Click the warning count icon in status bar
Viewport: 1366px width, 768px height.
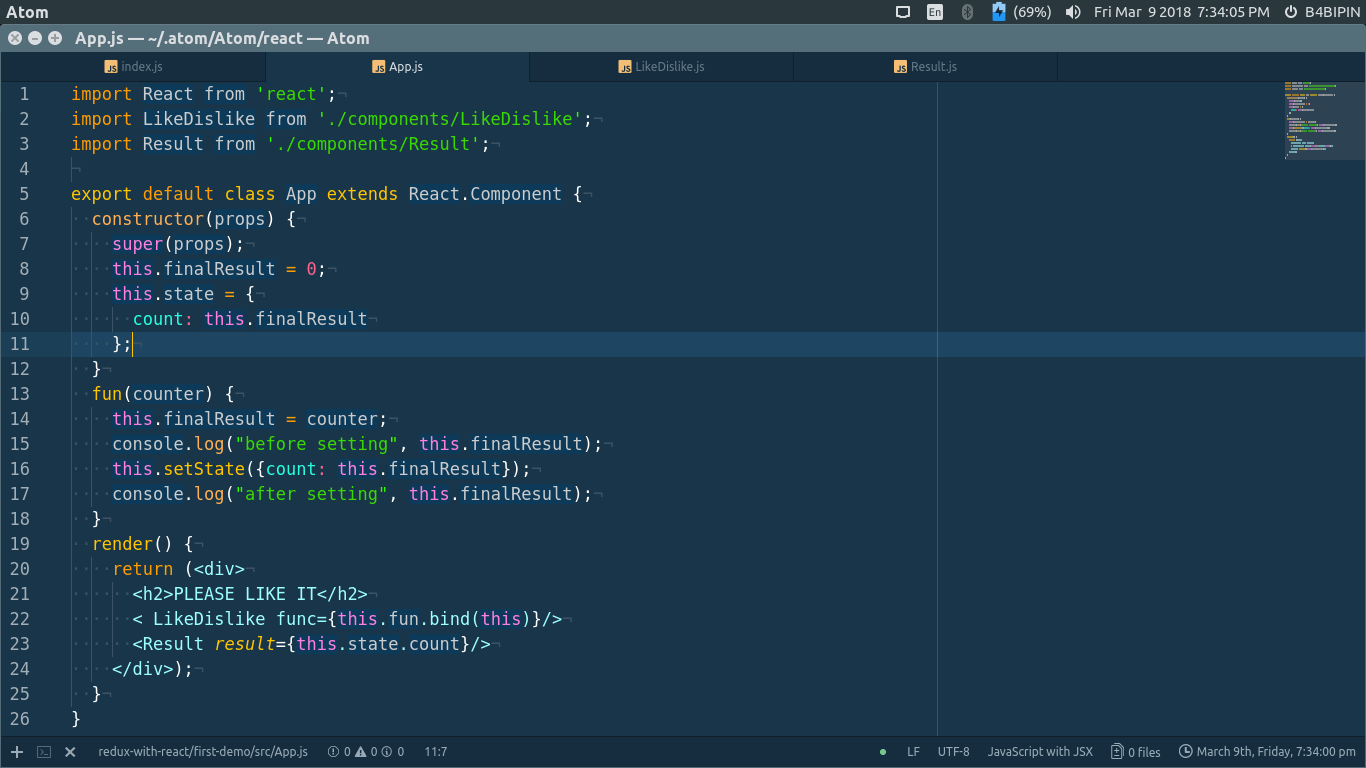(x=362, y=751)
